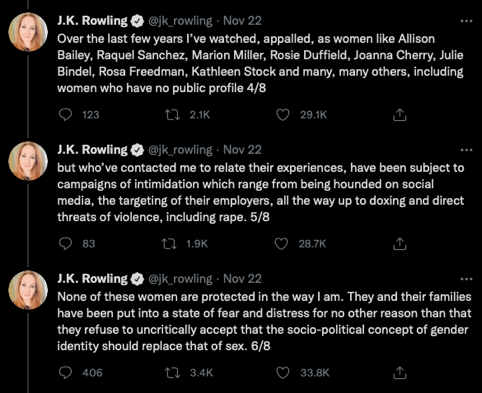This screenshot has height=393, width=482.
Task: Like the tweet with 33.8K likes
Action: (283, 373)
